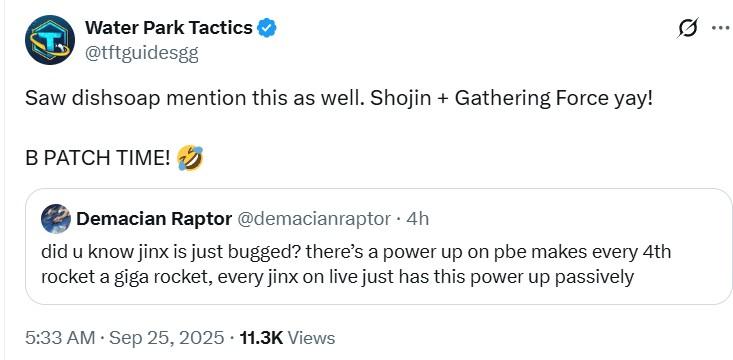Click the Views label beside 11.3K
Viewport: 733px width, 360px height.
[x=311, y=338]
